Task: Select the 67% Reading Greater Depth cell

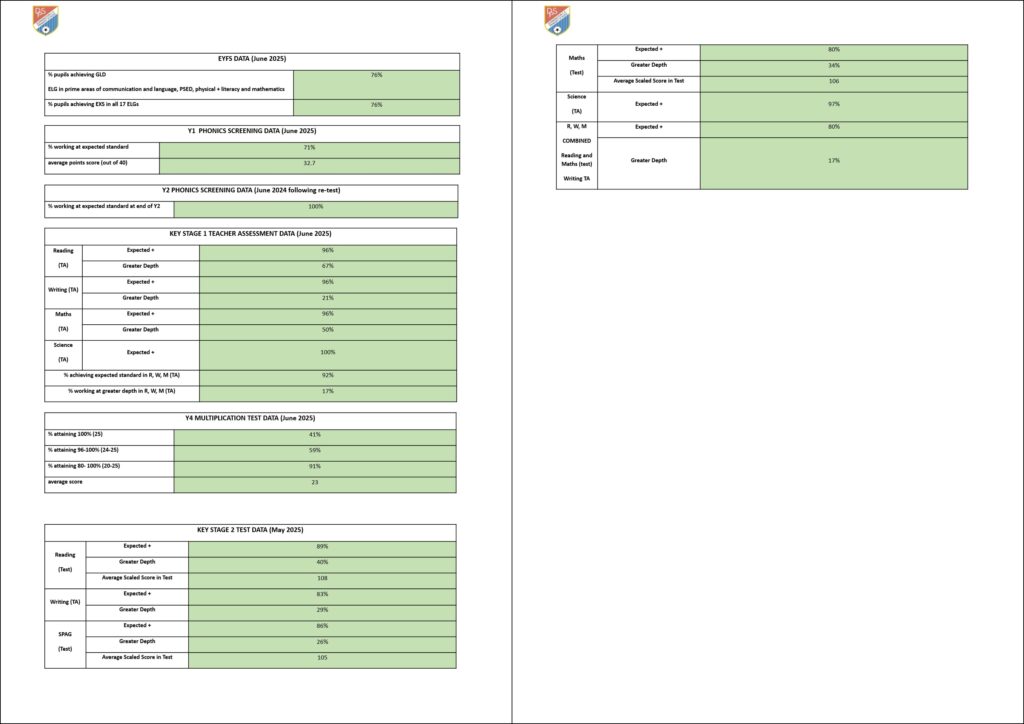Action: [327, 266]
